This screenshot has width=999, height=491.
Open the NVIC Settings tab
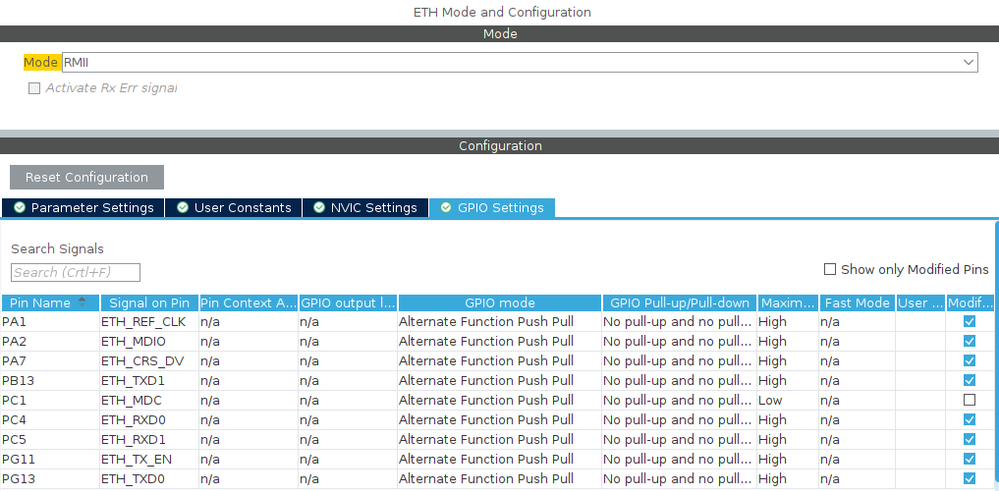pos(366,208)
